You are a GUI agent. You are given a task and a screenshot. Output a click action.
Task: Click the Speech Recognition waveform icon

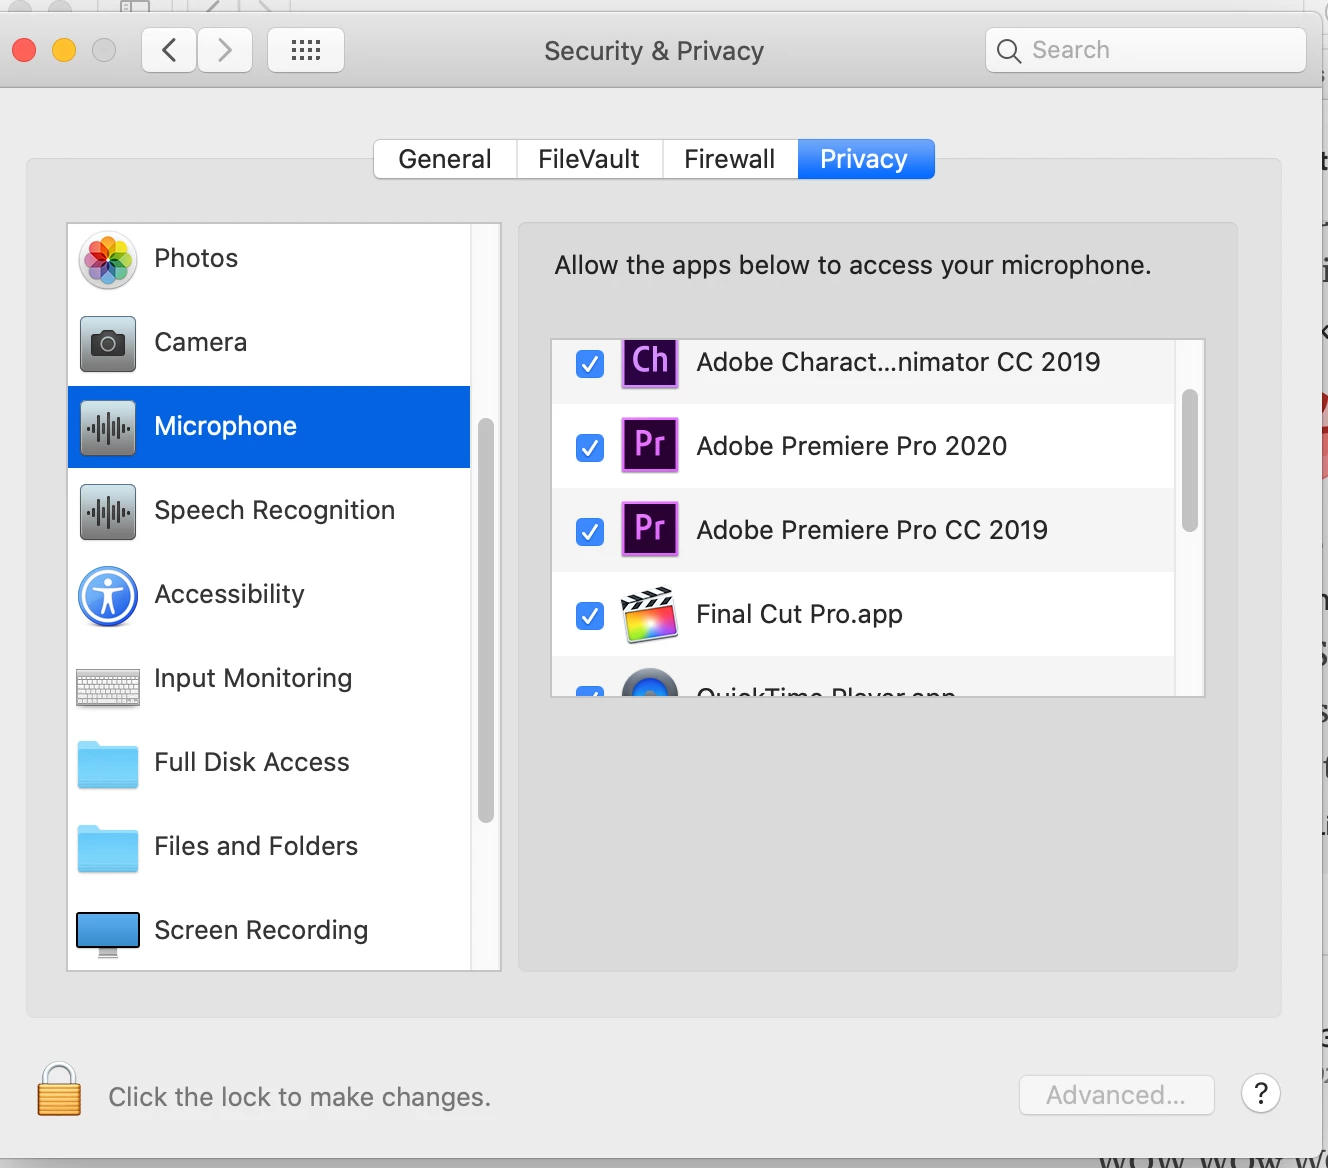[x=108, y=512]
